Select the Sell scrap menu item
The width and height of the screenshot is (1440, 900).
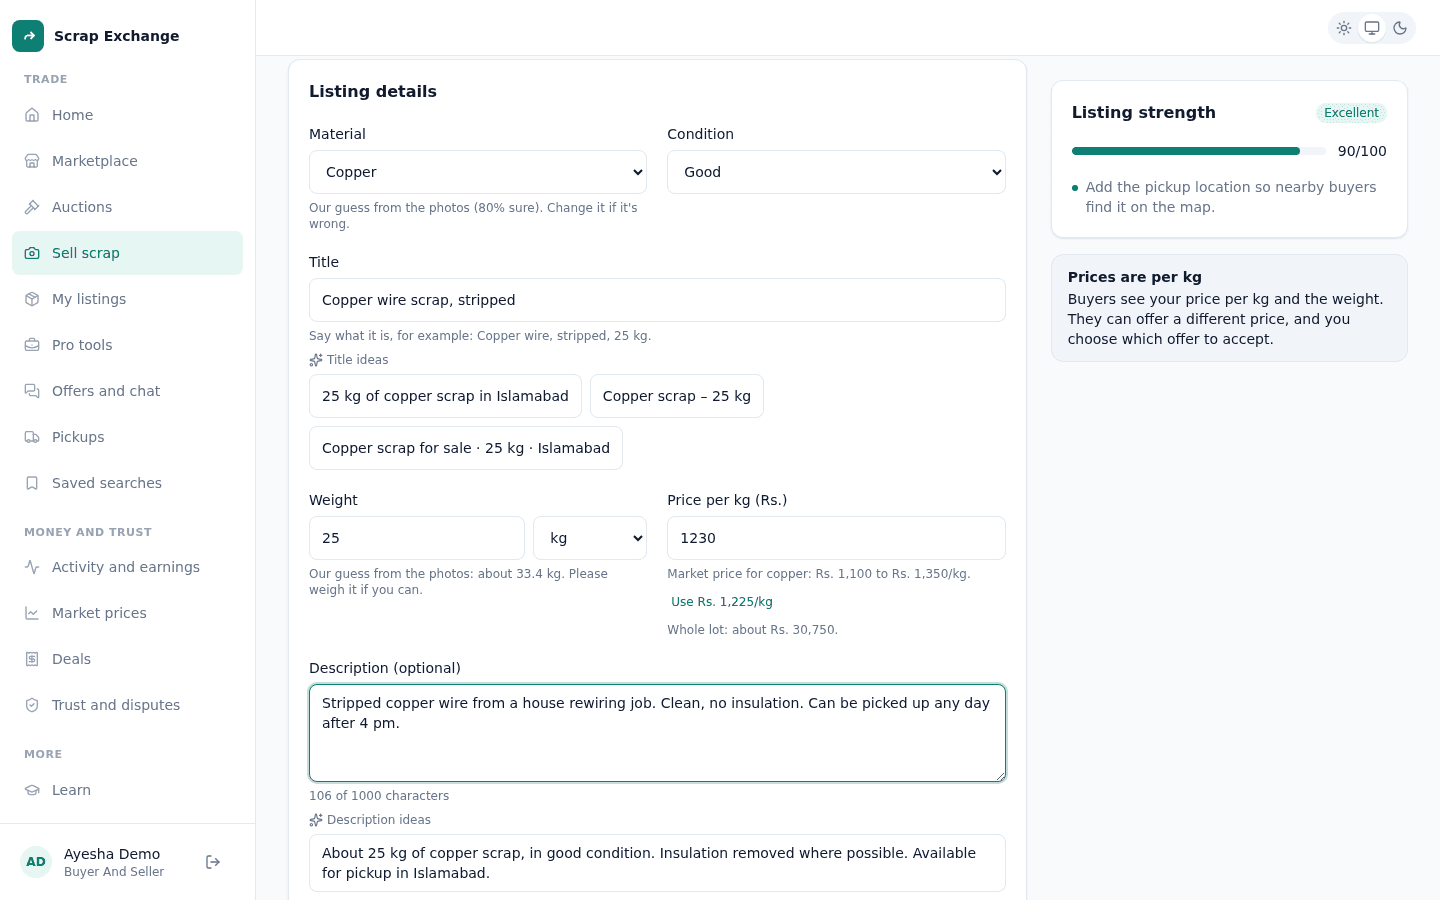click(x=127, y=253)
